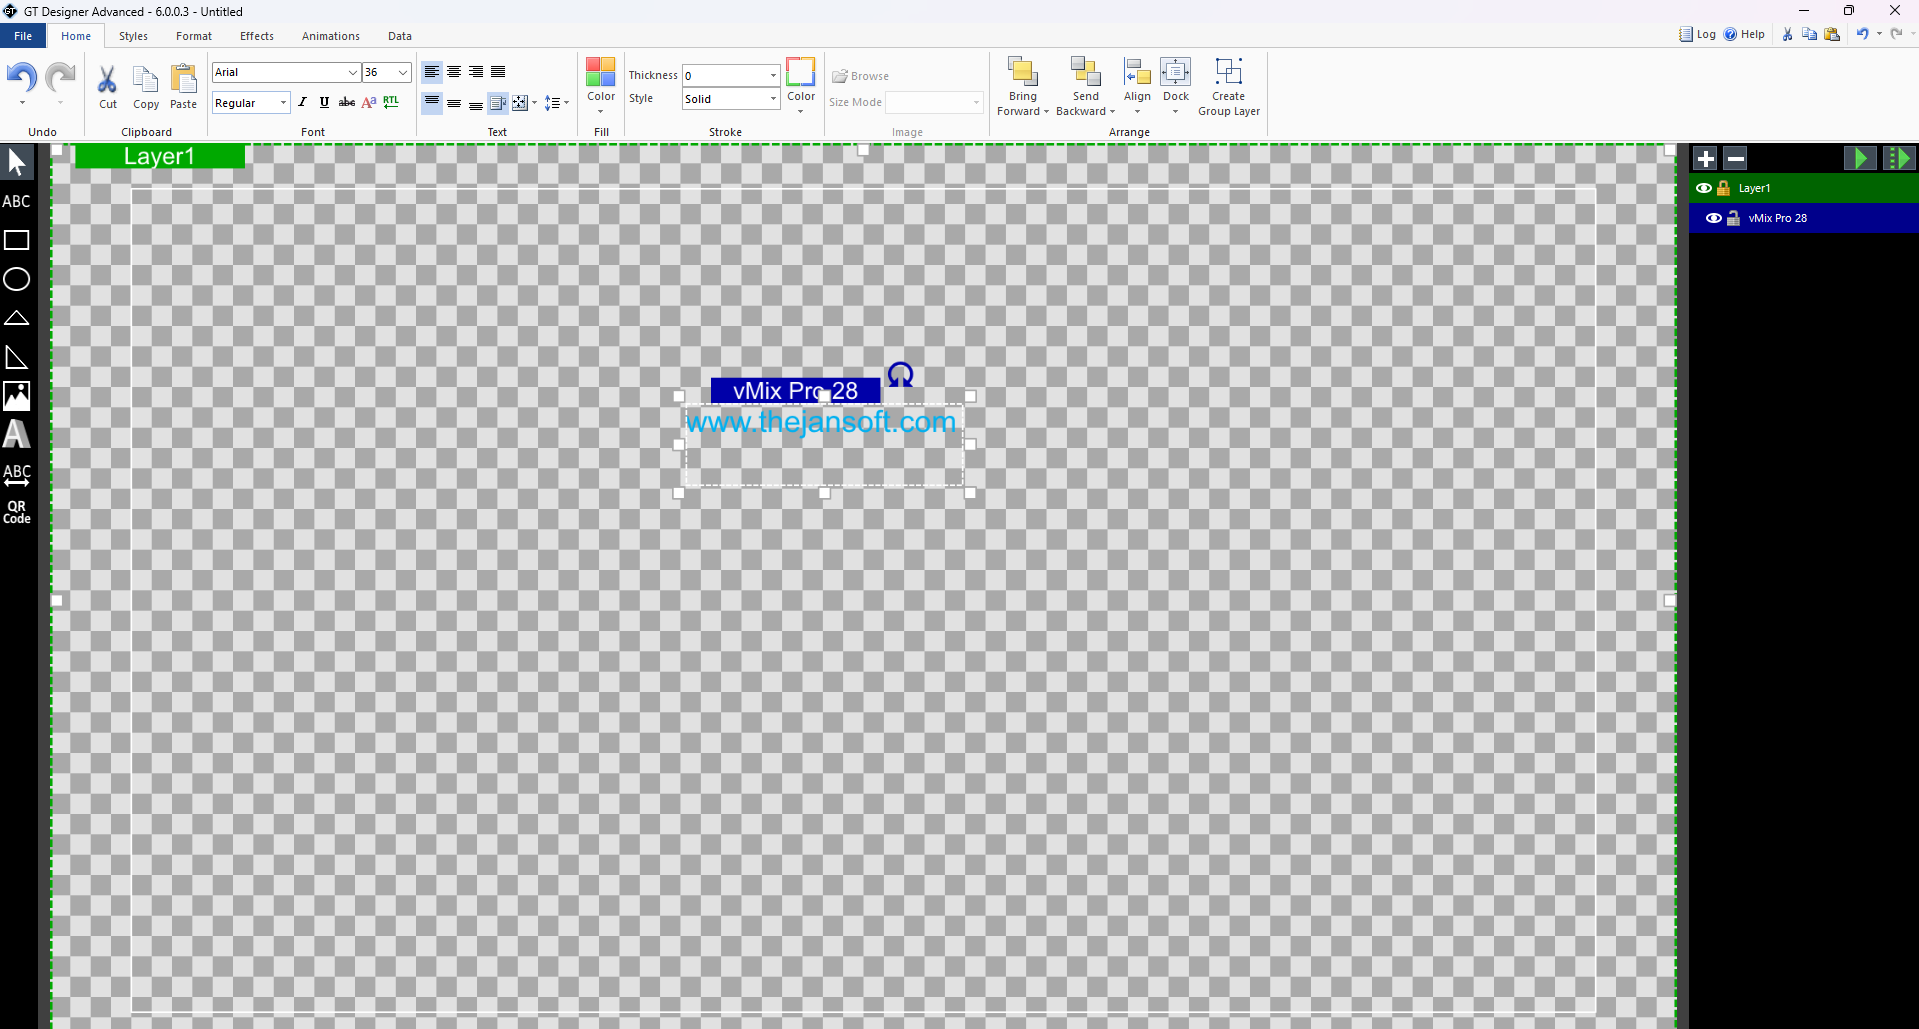The image size is (1919, 1029).
Task: Select the image insert tool
Action: click(17, 396)
